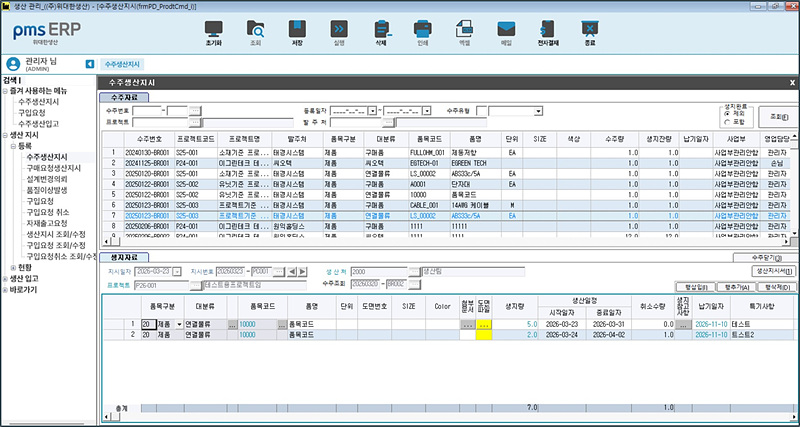Expand the 현황 tree node
Image resolution: width=800 pixels, height=427 pixels.
[x=13, y=267]
